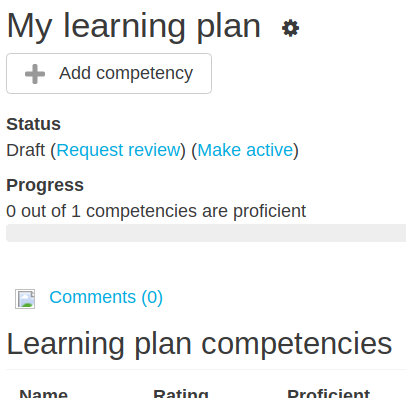The width and height of the screenshot is (406, 398).
Task: Click the word 'proficient' in the progress summary
Action: [x=269, y=212]
